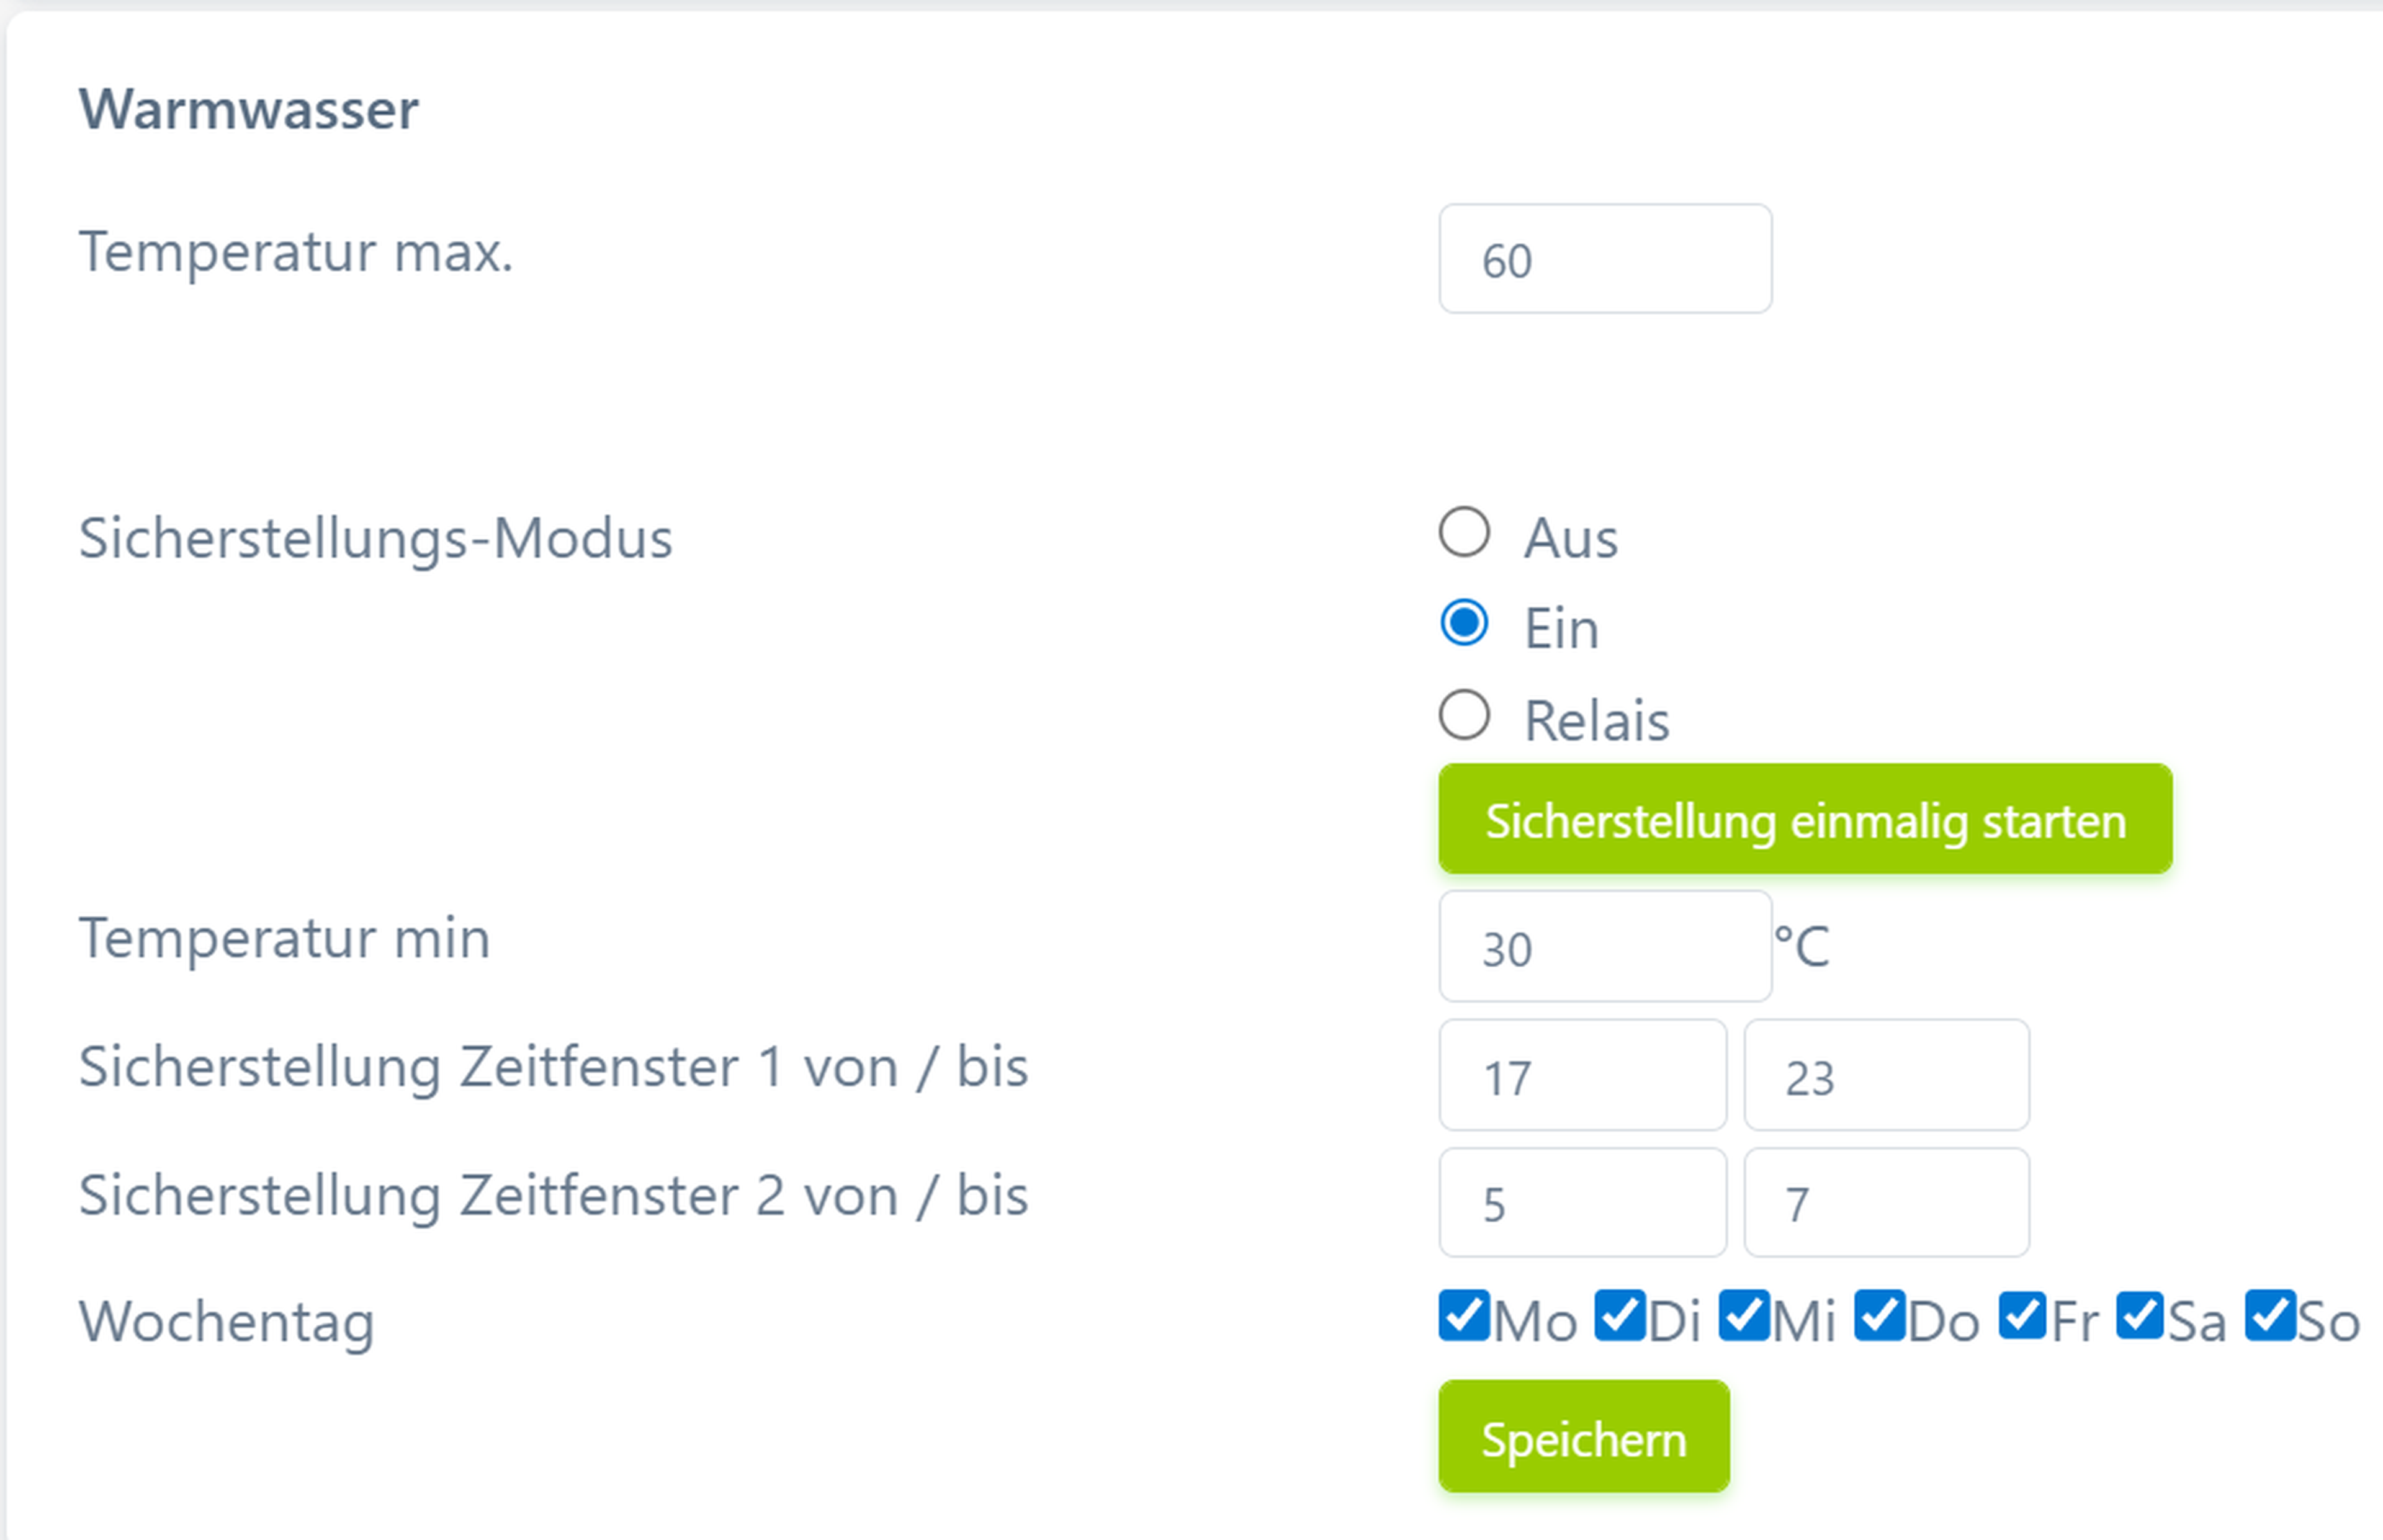The height and width of the screenshot is (1540, 2383).
Task: Toggle the Di weekday checkbox
Action: (1619, 1316)
